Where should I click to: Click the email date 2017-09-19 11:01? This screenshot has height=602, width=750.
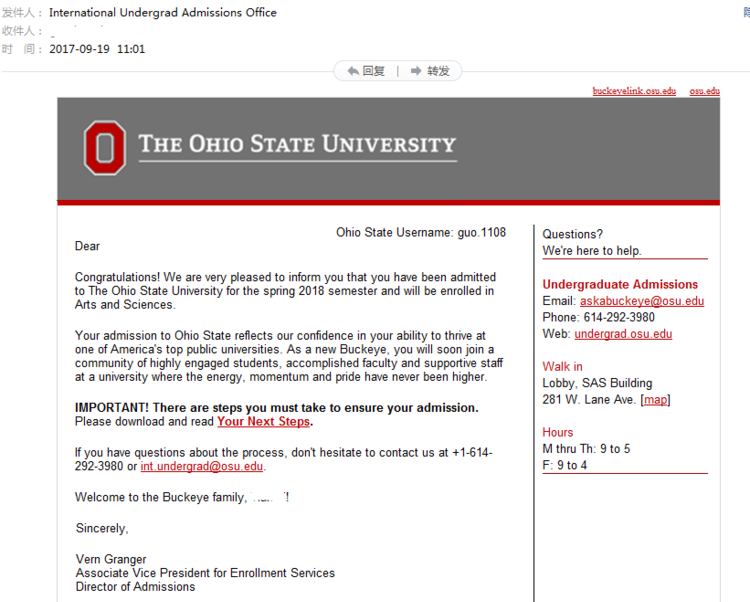coord(97,49)
